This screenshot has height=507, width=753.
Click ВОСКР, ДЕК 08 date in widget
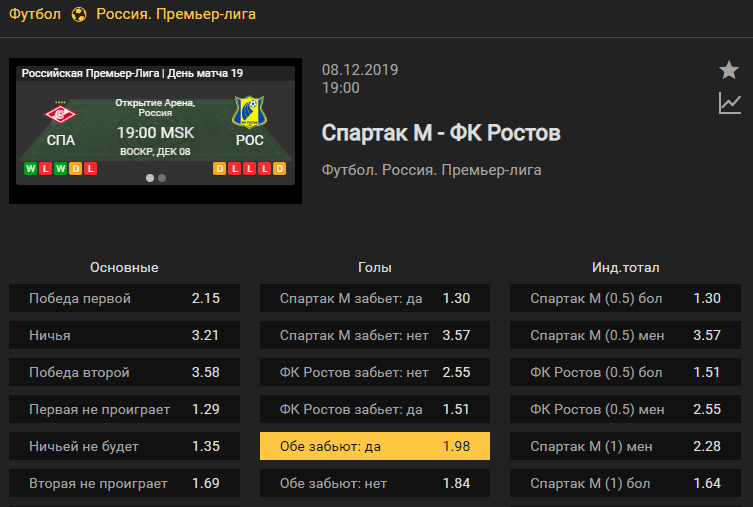pyautogui.click(x=155, y=152)
